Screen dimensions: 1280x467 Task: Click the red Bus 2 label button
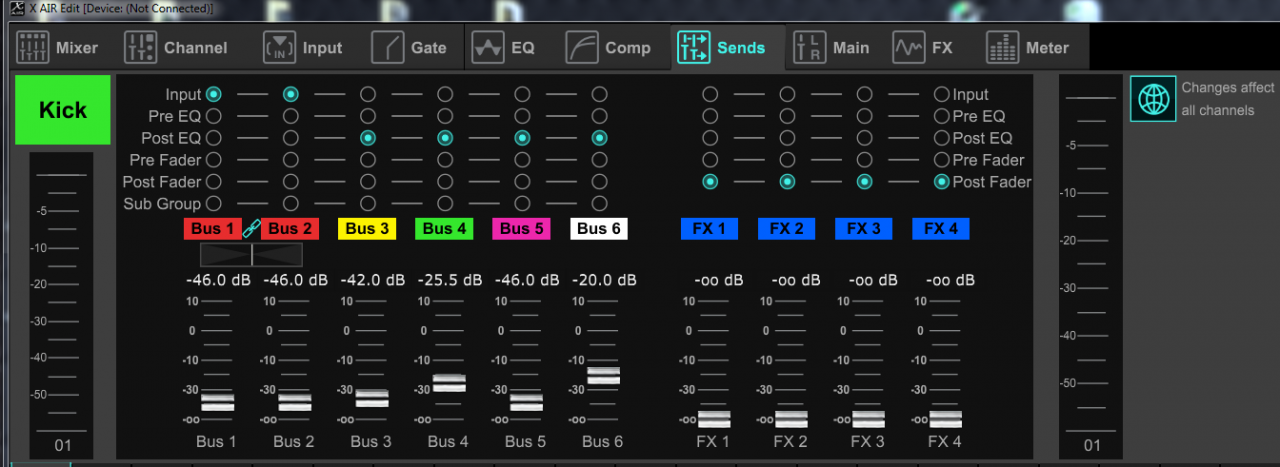[x=290, y=229]
